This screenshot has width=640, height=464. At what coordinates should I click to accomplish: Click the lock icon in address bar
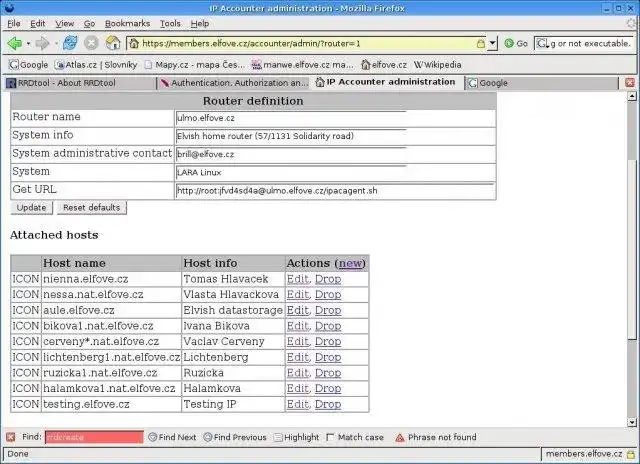pyautogui.click(x=481, y=44)
